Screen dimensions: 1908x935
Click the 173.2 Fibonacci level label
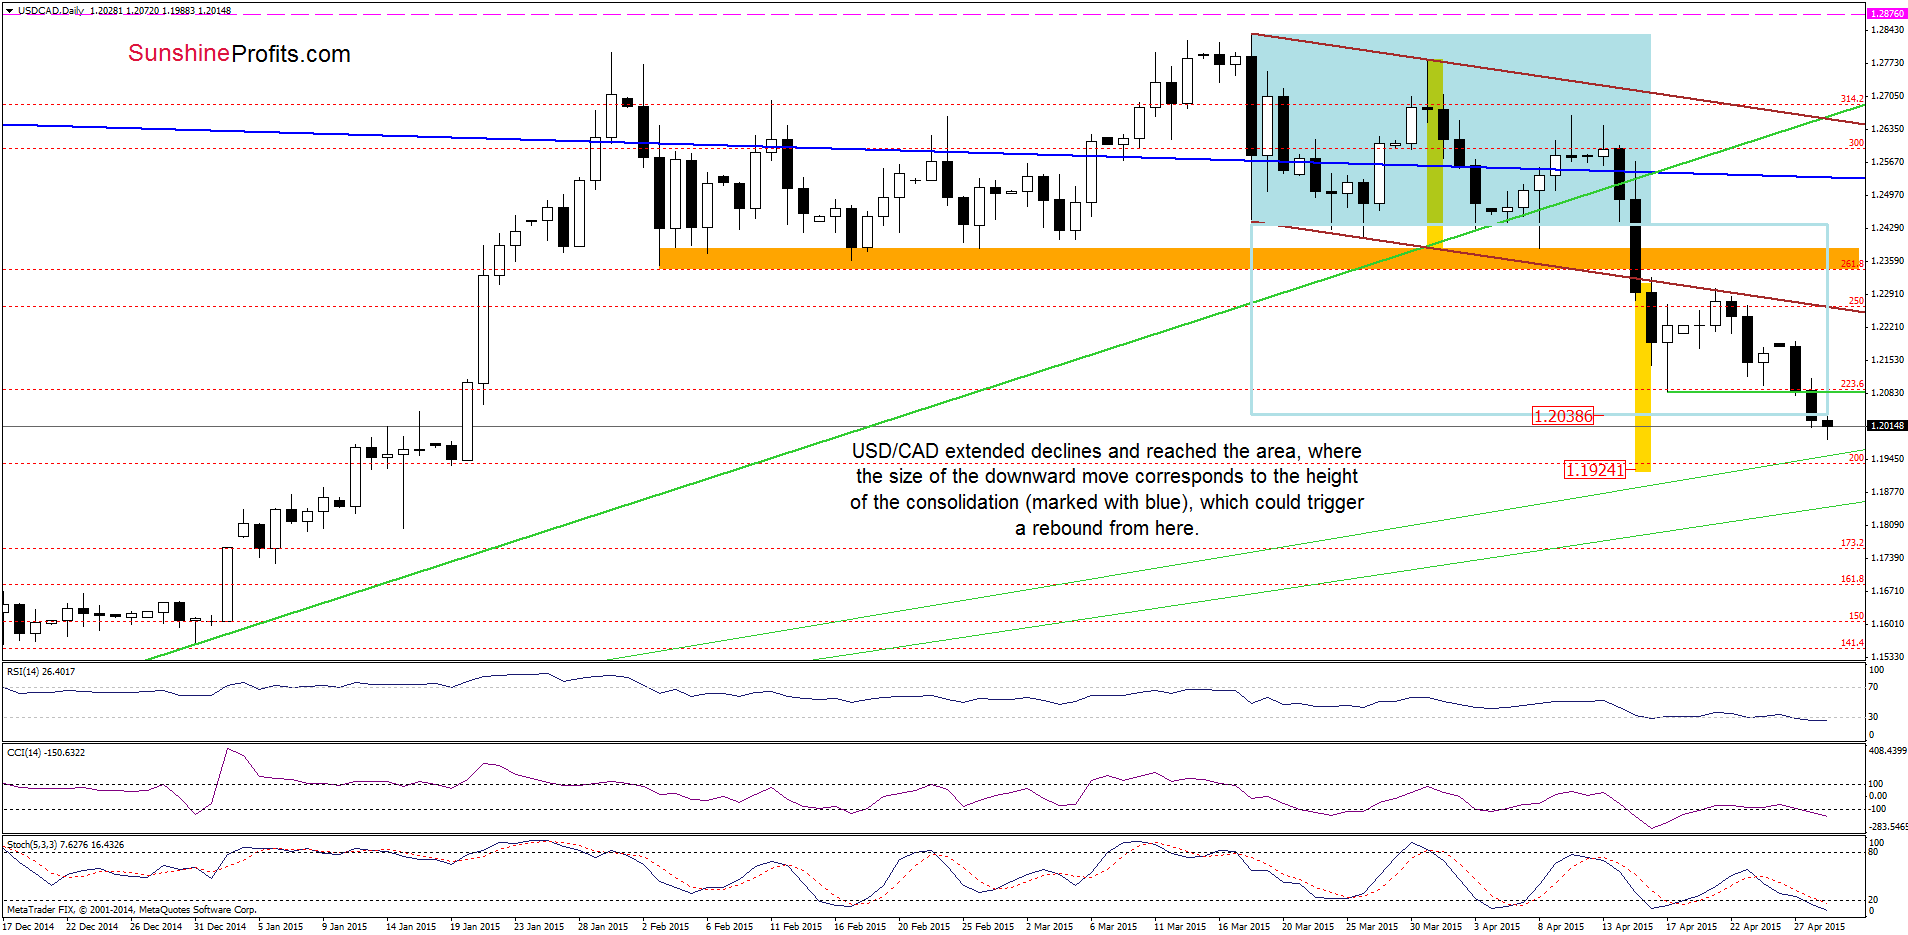click(x=1852, y=543)
